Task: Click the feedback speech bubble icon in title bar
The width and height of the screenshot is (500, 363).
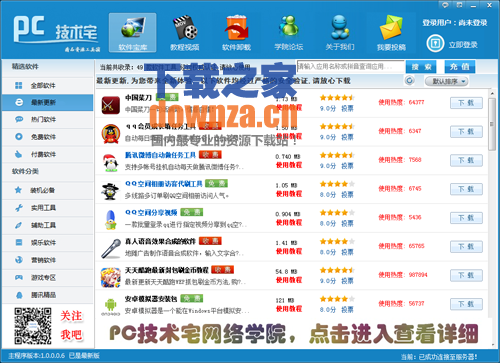Action: tap(445, 5)
